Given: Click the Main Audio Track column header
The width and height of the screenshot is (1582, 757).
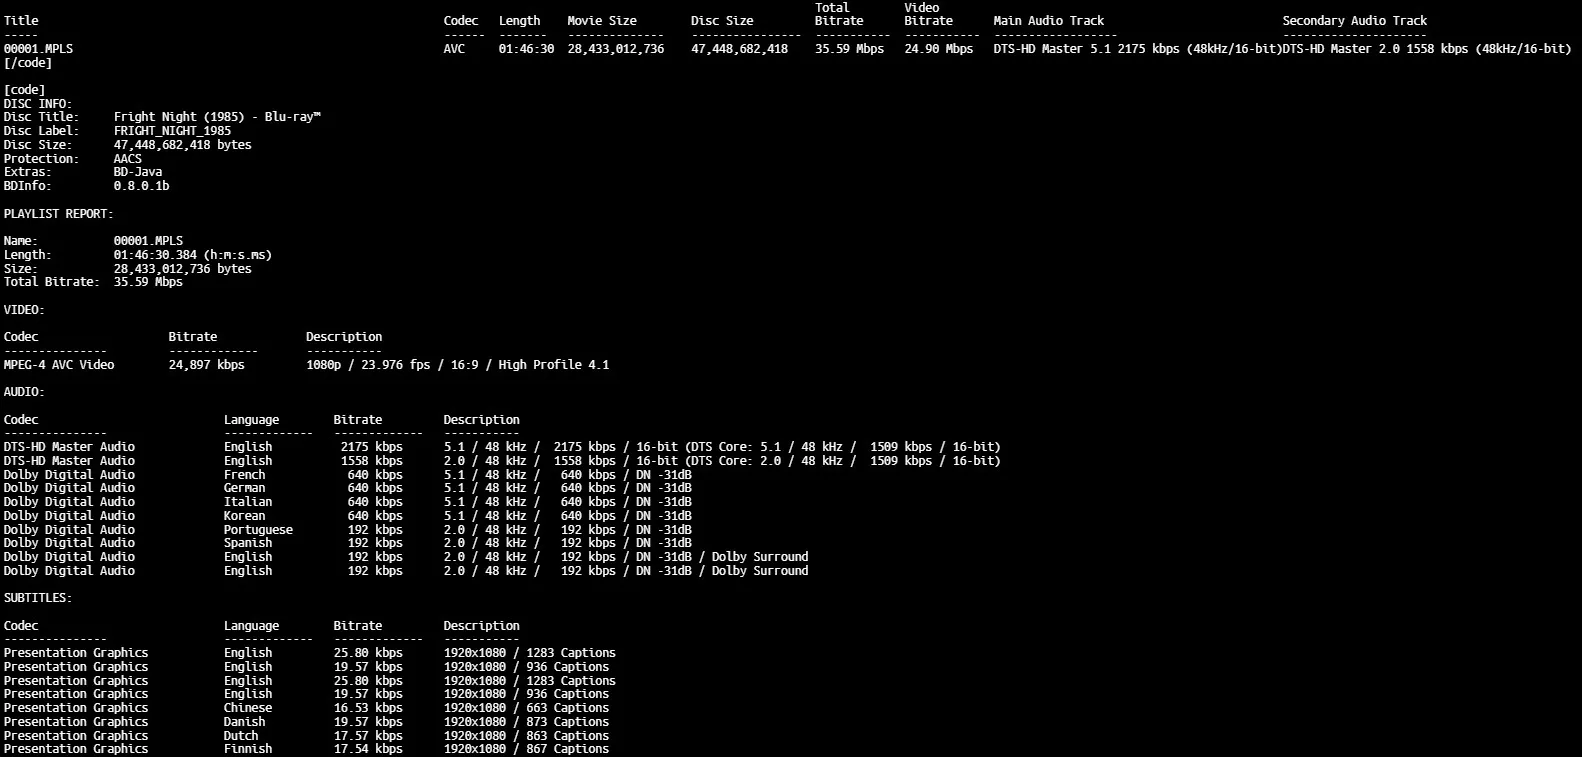Looking at the screenshot, I should pos(1048,21).
